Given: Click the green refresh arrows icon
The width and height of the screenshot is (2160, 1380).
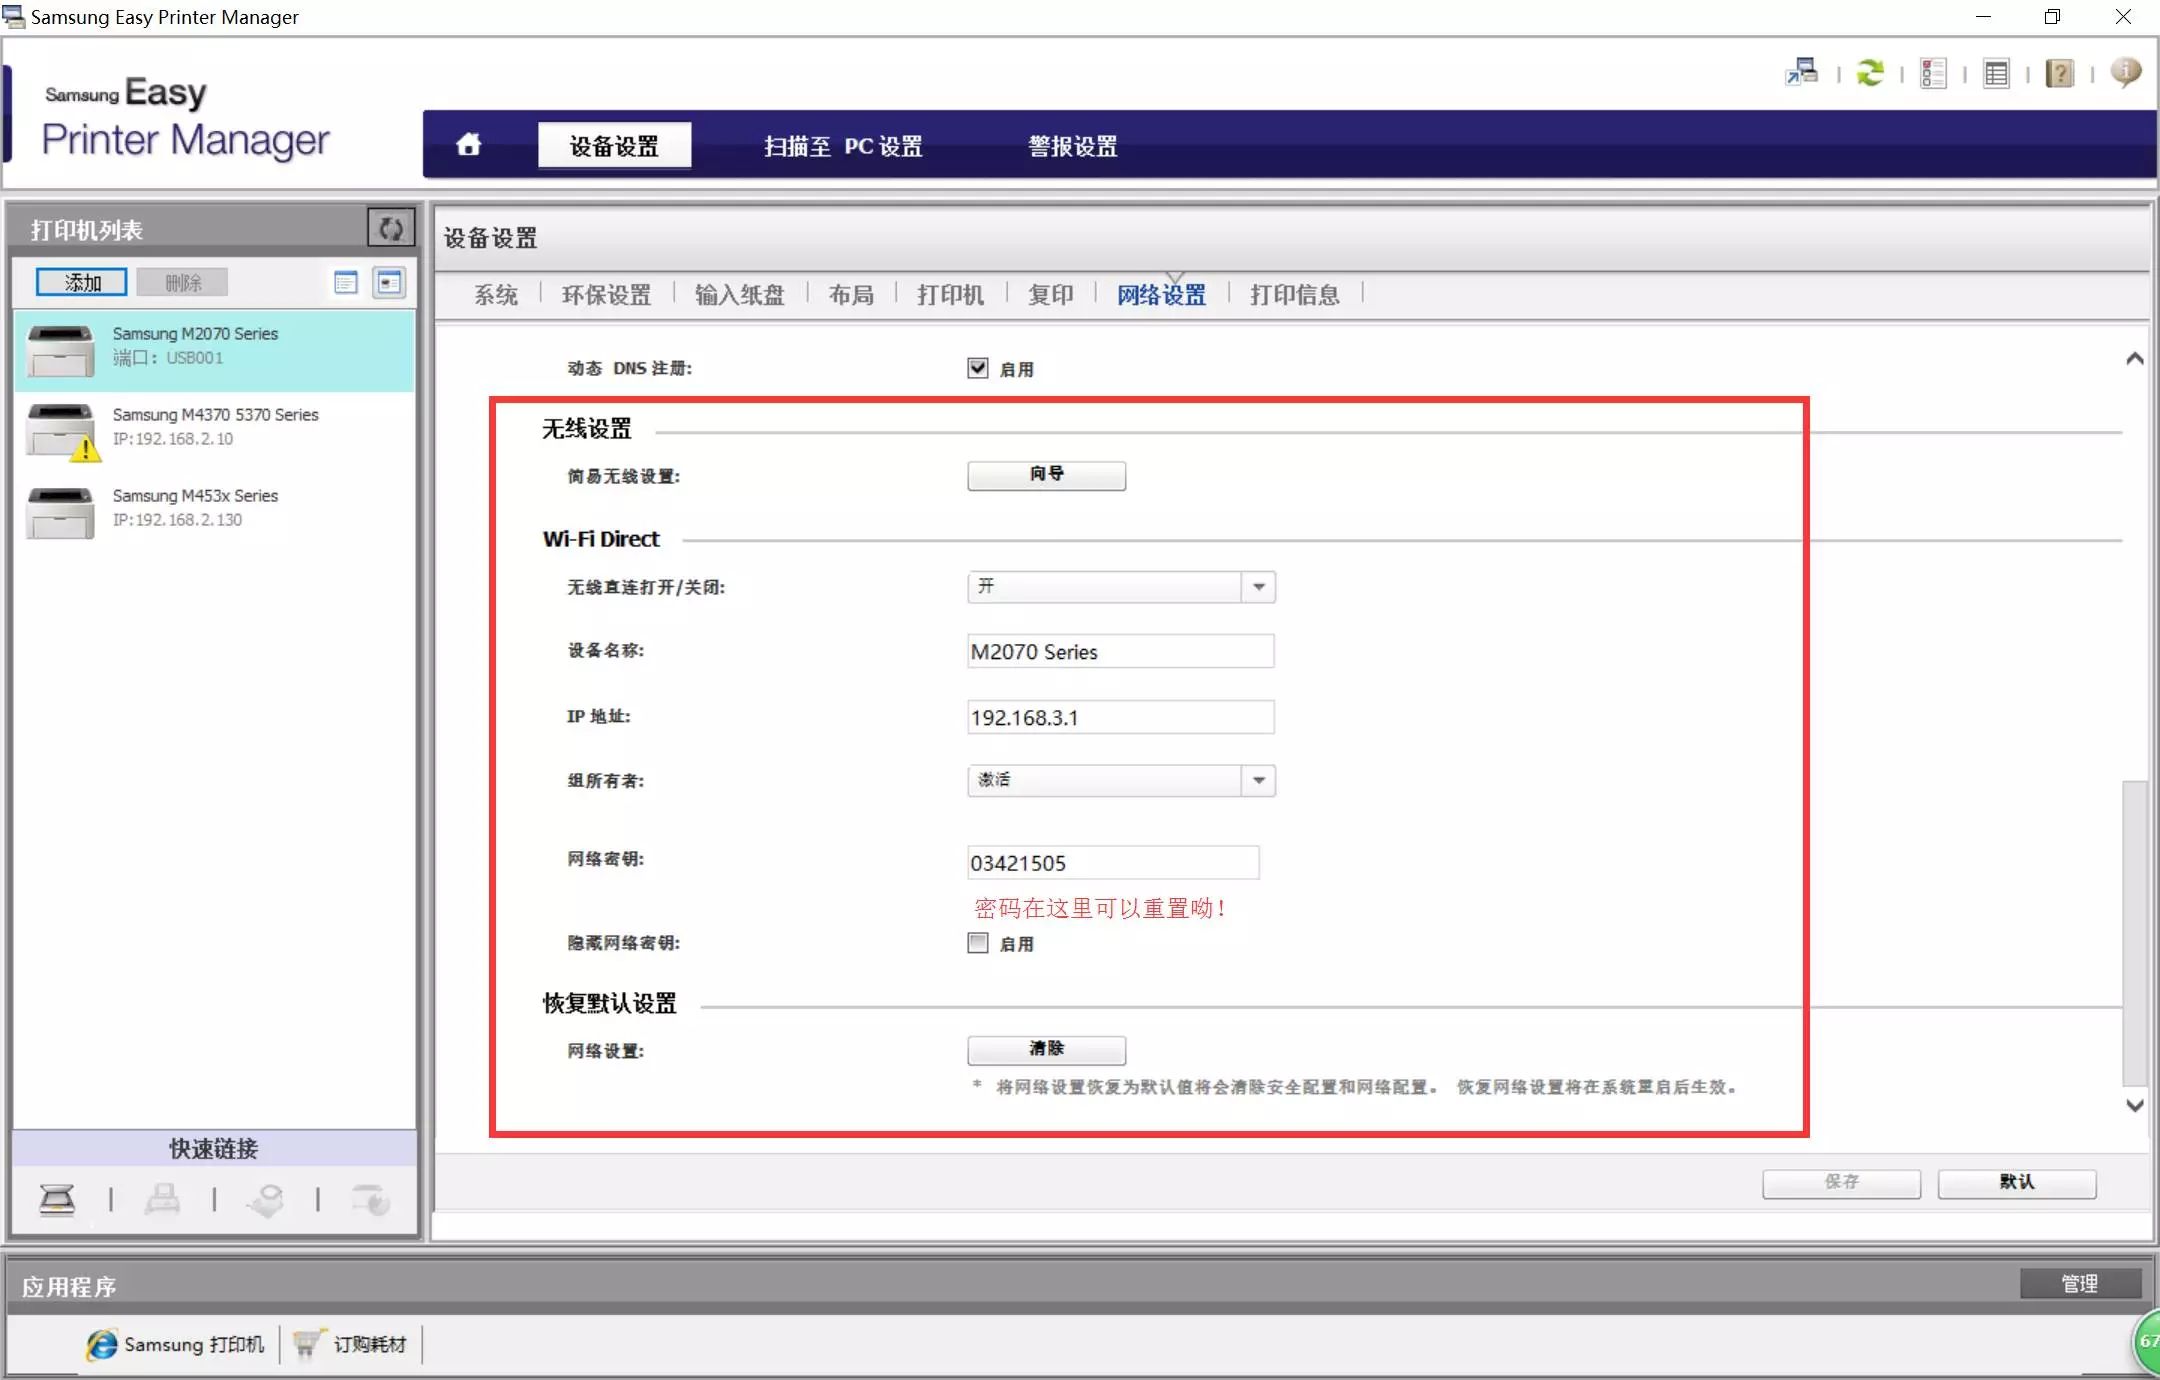Looking at the screenshot, I should coord(1869,72).
